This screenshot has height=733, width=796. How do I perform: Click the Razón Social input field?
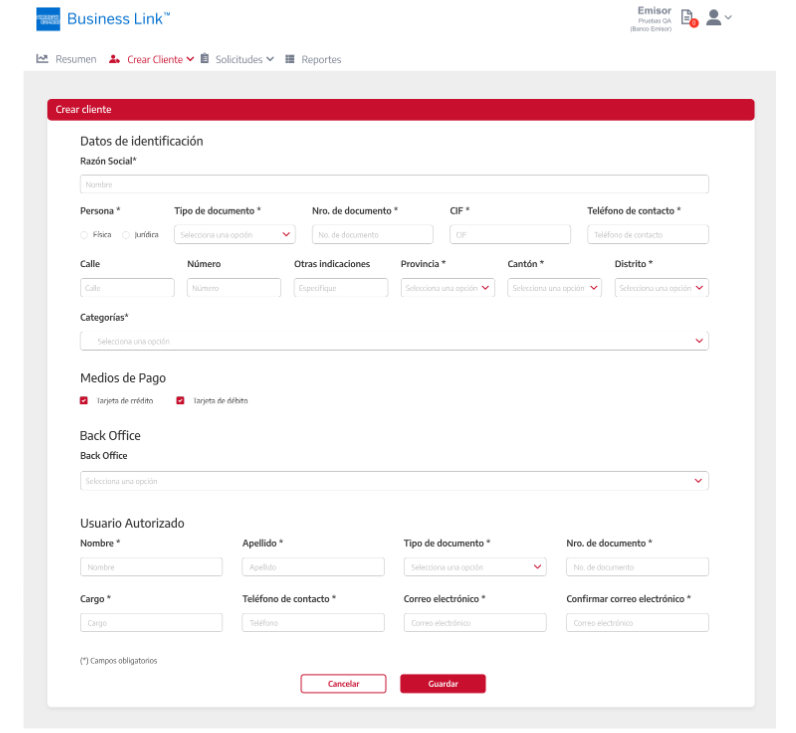click(394, 184)
